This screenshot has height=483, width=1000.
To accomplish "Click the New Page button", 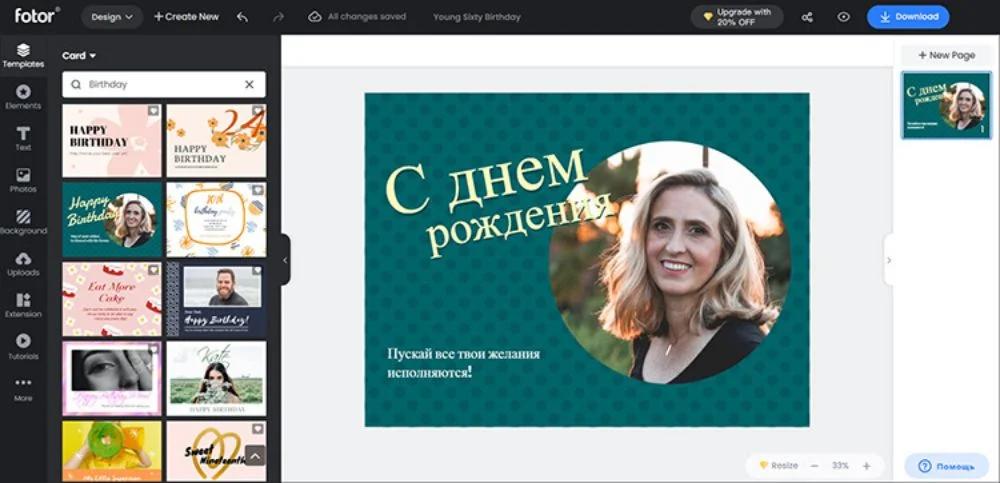I will click(946, 55).
